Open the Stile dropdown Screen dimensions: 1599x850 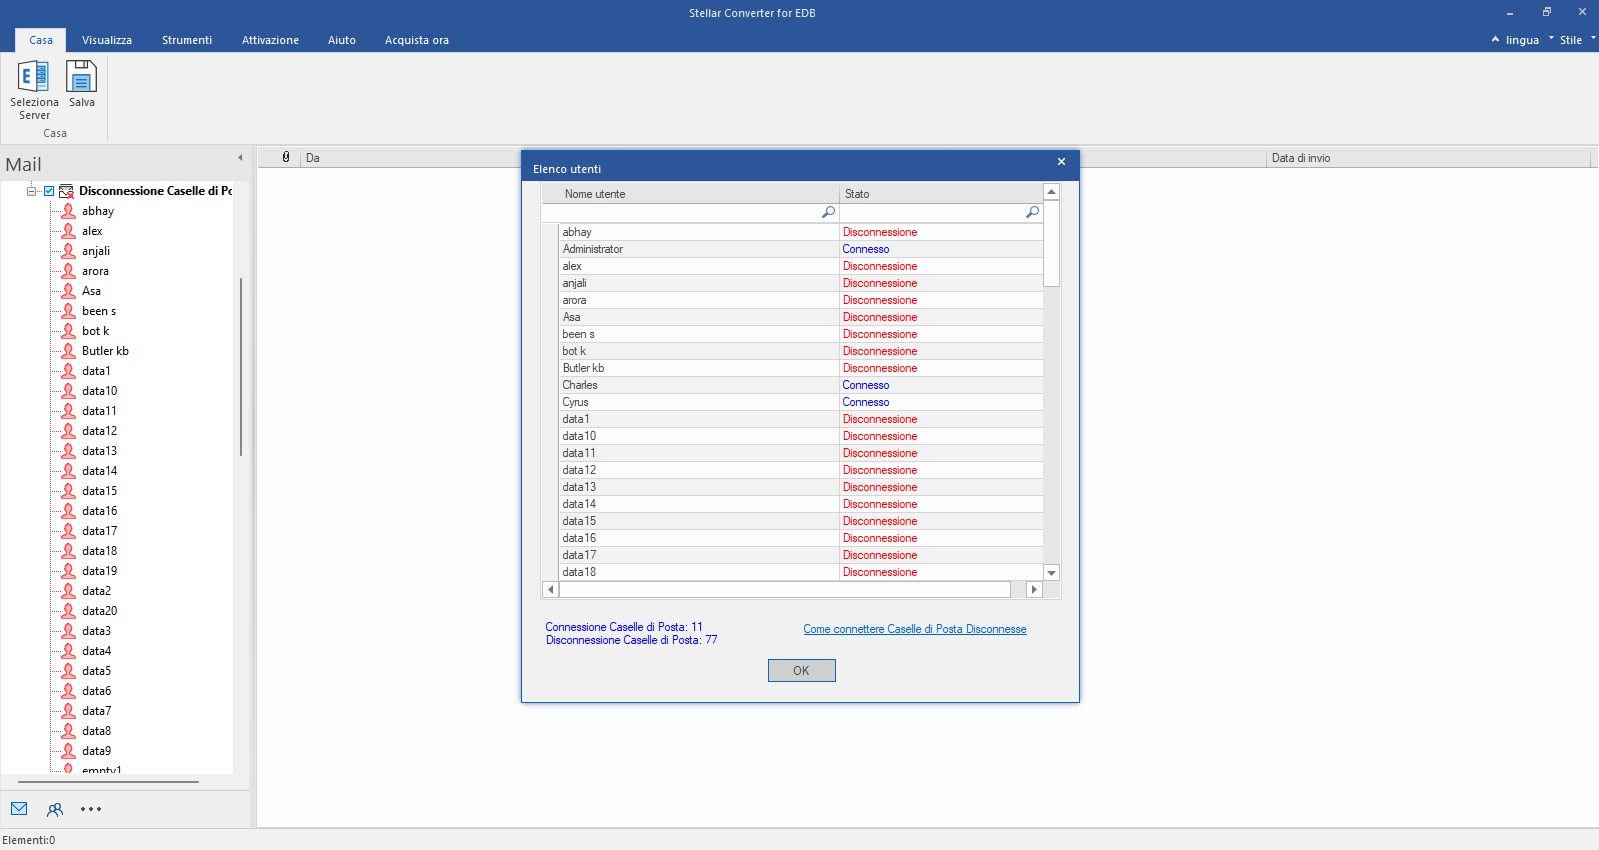[1571, 40]
